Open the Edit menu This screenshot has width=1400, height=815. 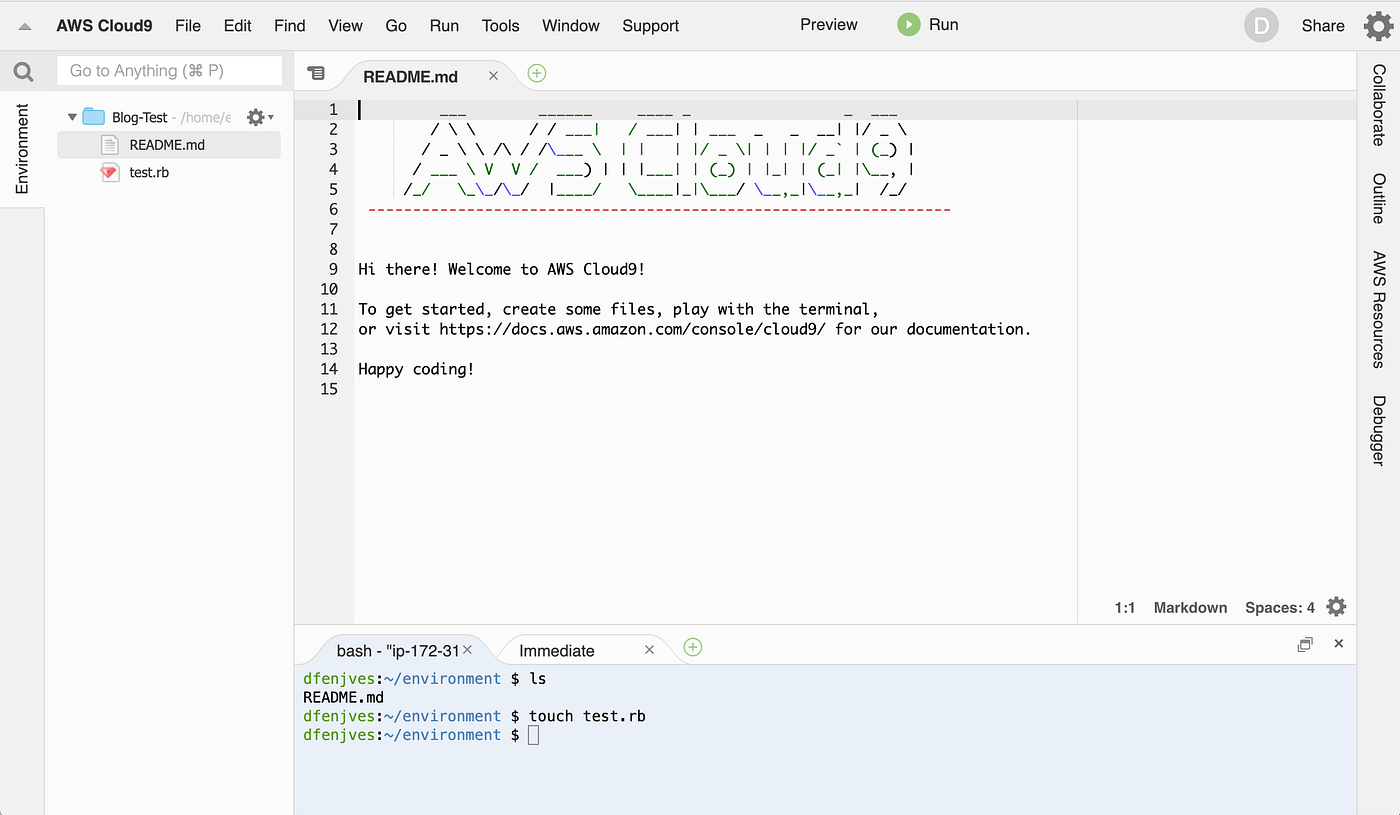[x=238, y=26]
